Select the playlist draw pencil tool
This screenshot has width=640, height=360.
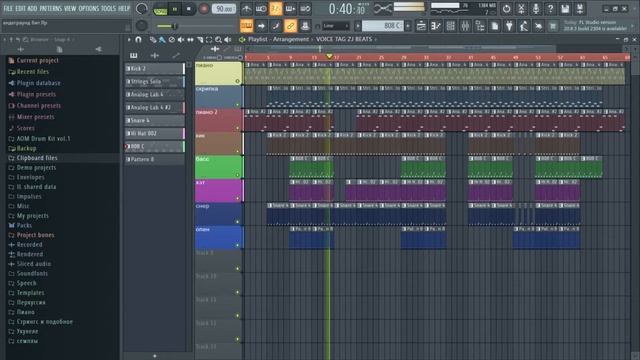pos(153,40)
